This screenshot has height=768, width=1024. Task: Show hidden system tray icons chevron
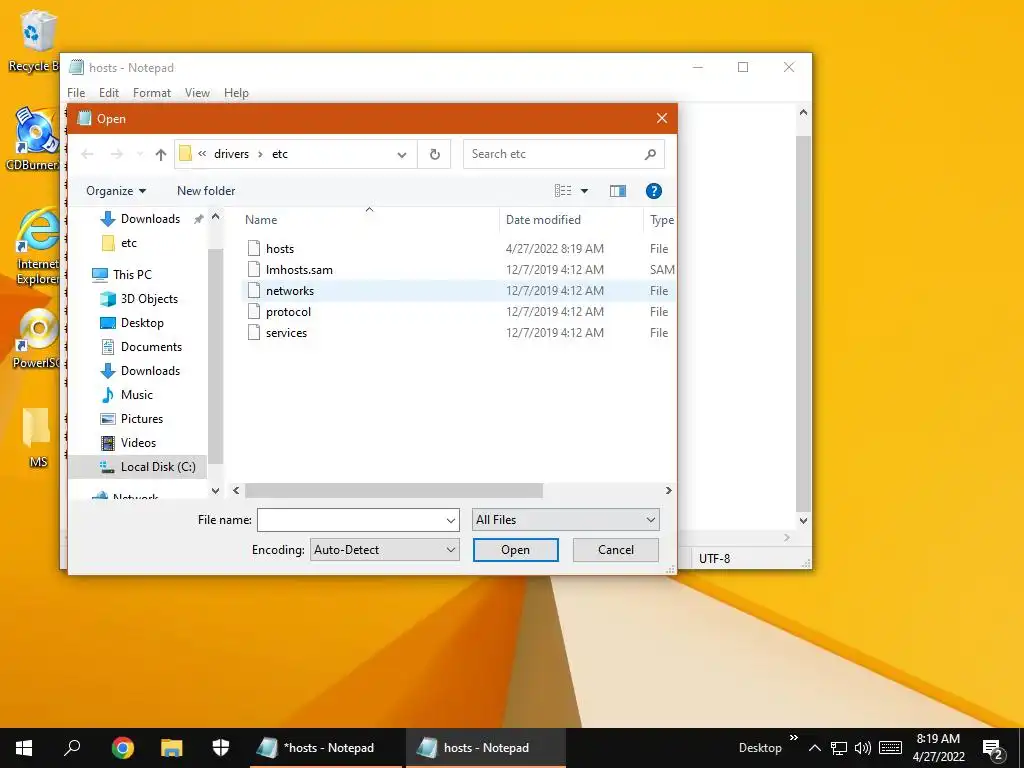point(814,748)
